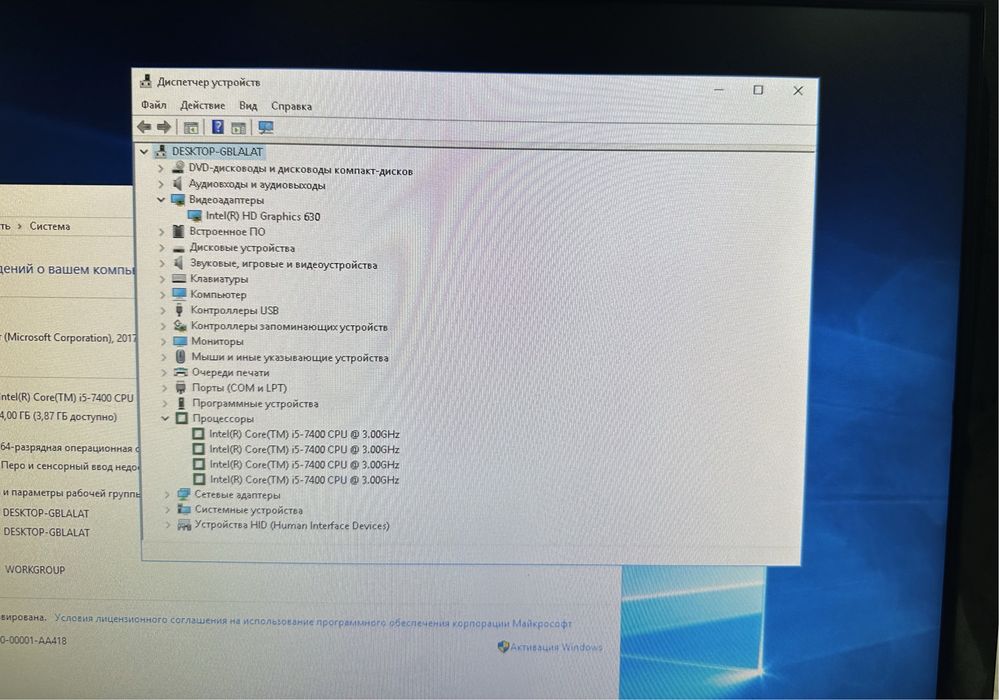
Task: Click the Мониторы screen icon
Action: click(180, 341)
